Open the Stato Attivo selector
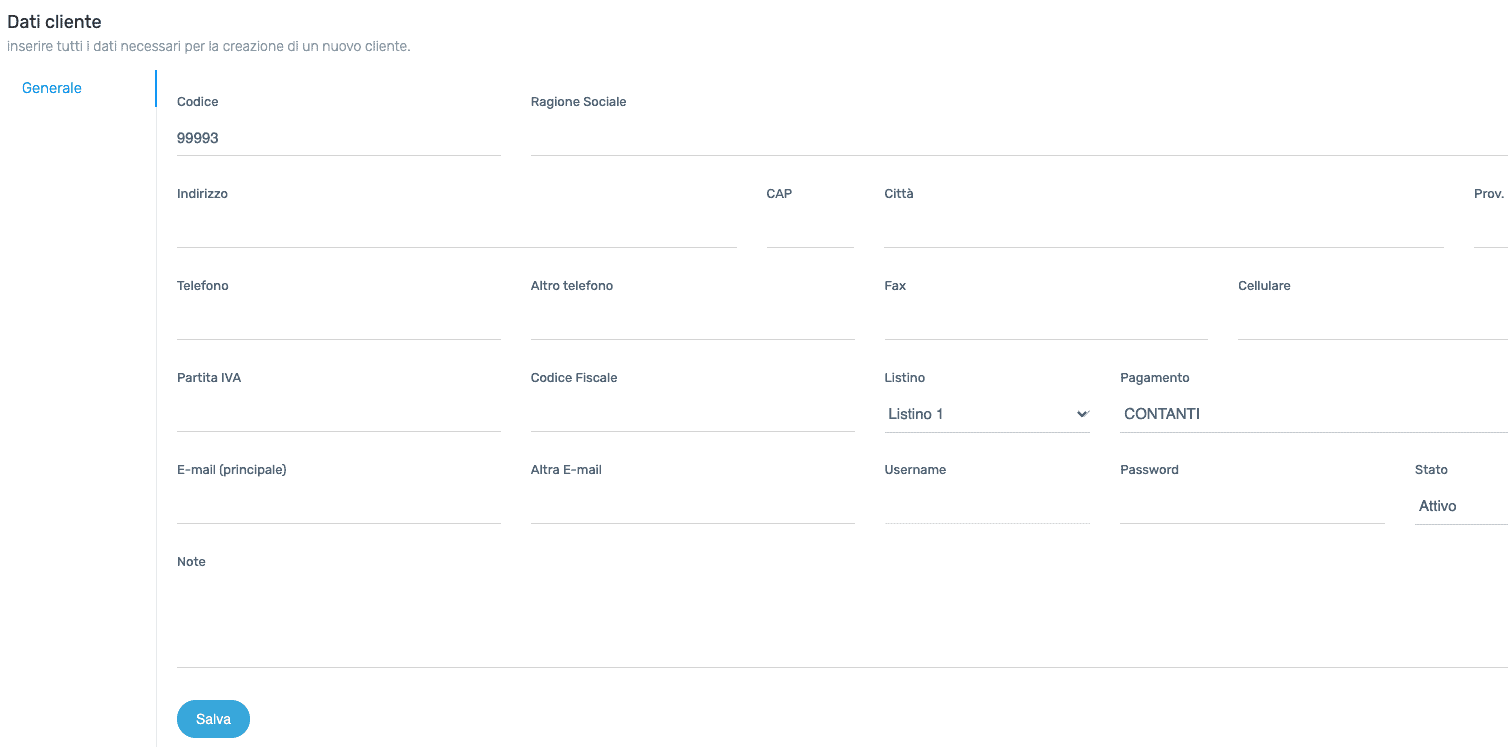The width and height of the screenshot is (1508, 747). 1461,506
